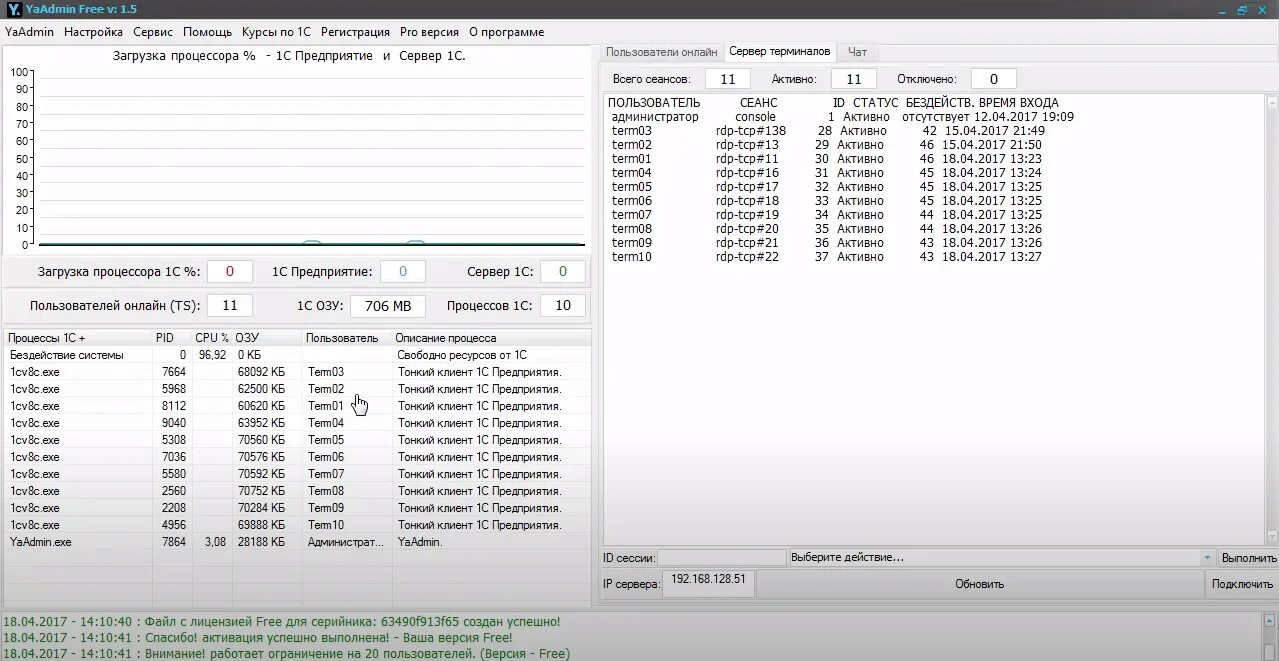
Task: Click the sessions list vertical scrollbar
Action: 1271,320
